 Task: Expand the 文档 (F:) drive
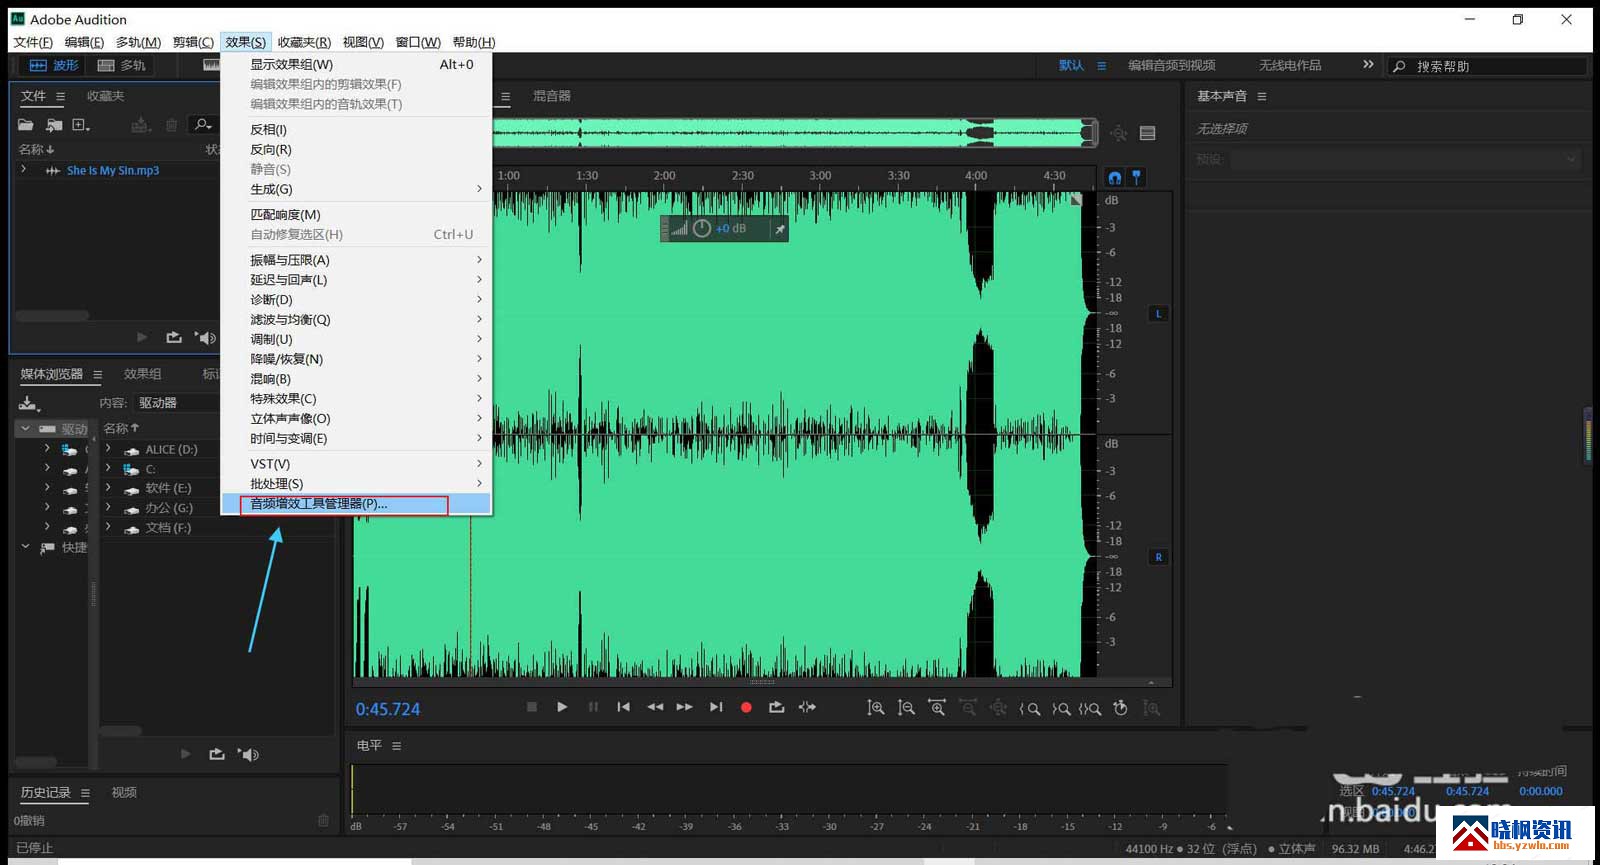(x=108, y=527)
